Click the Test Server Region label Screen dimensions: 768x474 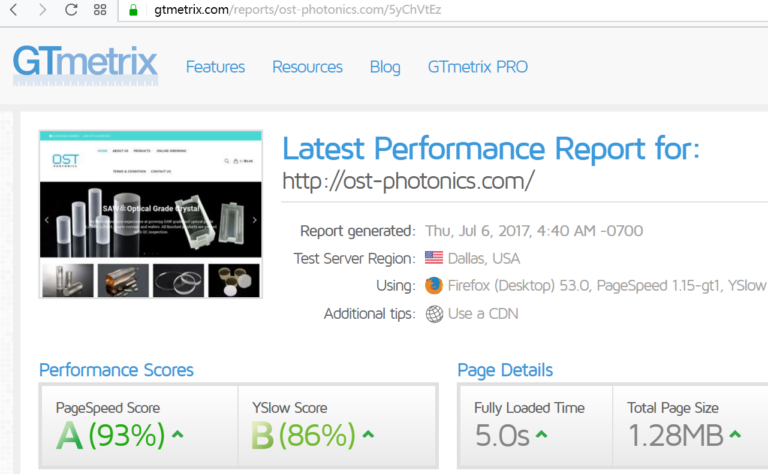pos(355,259)
